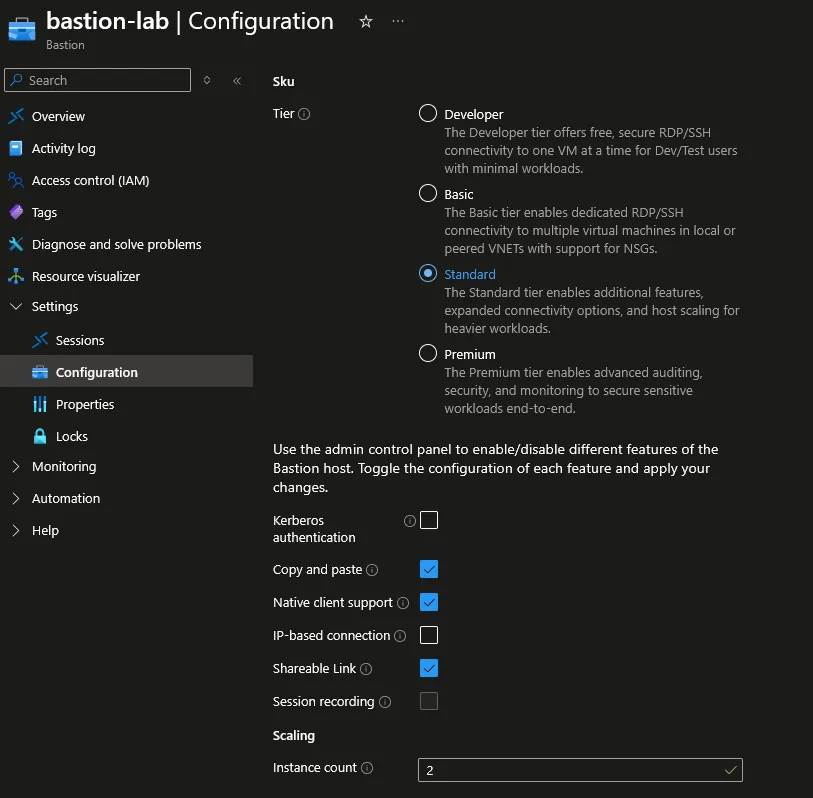Click the Copy and paste info icon
This screenshot has height=798, width=813.
[372, 570]
